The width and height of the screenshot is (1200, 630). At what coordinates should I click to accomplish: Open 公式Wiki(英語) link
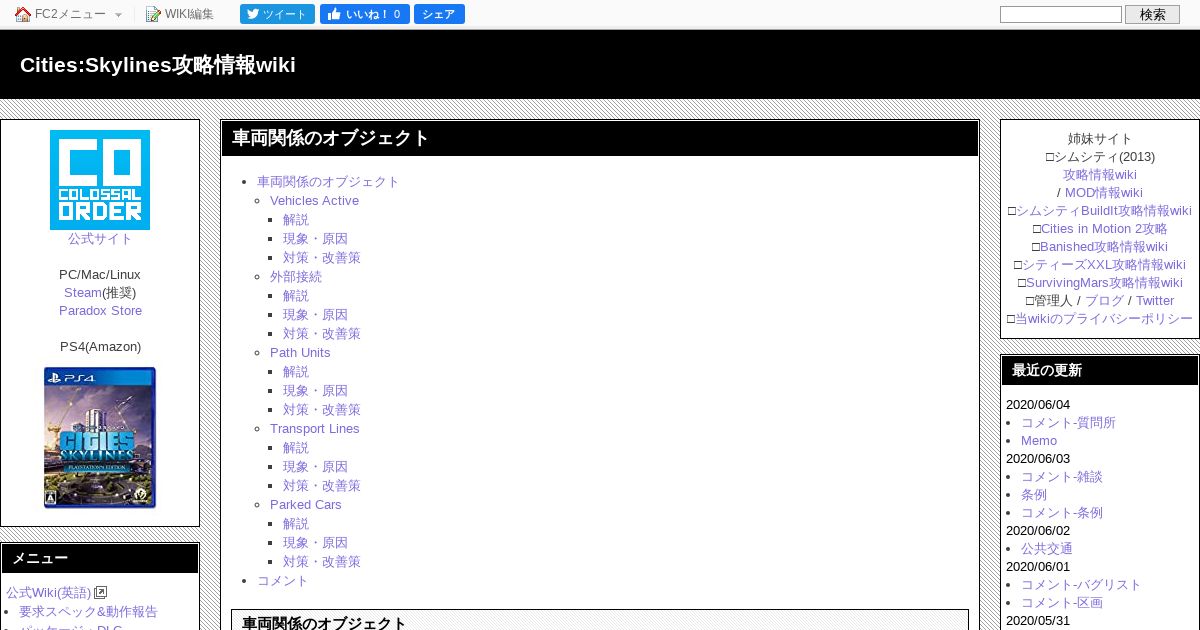click(x=48, y=593)
